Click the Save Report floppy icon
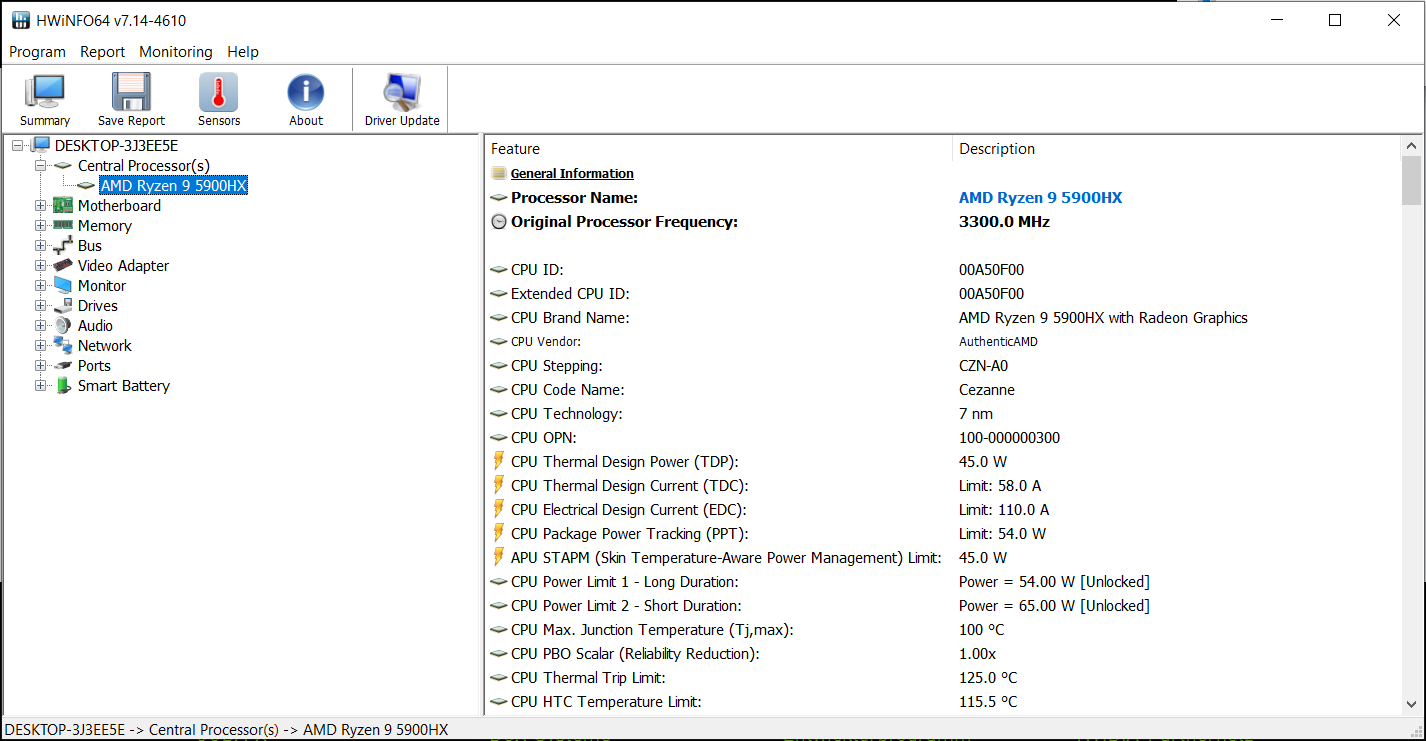This screenshot has height=741, width=1426. tap(131, 93)
